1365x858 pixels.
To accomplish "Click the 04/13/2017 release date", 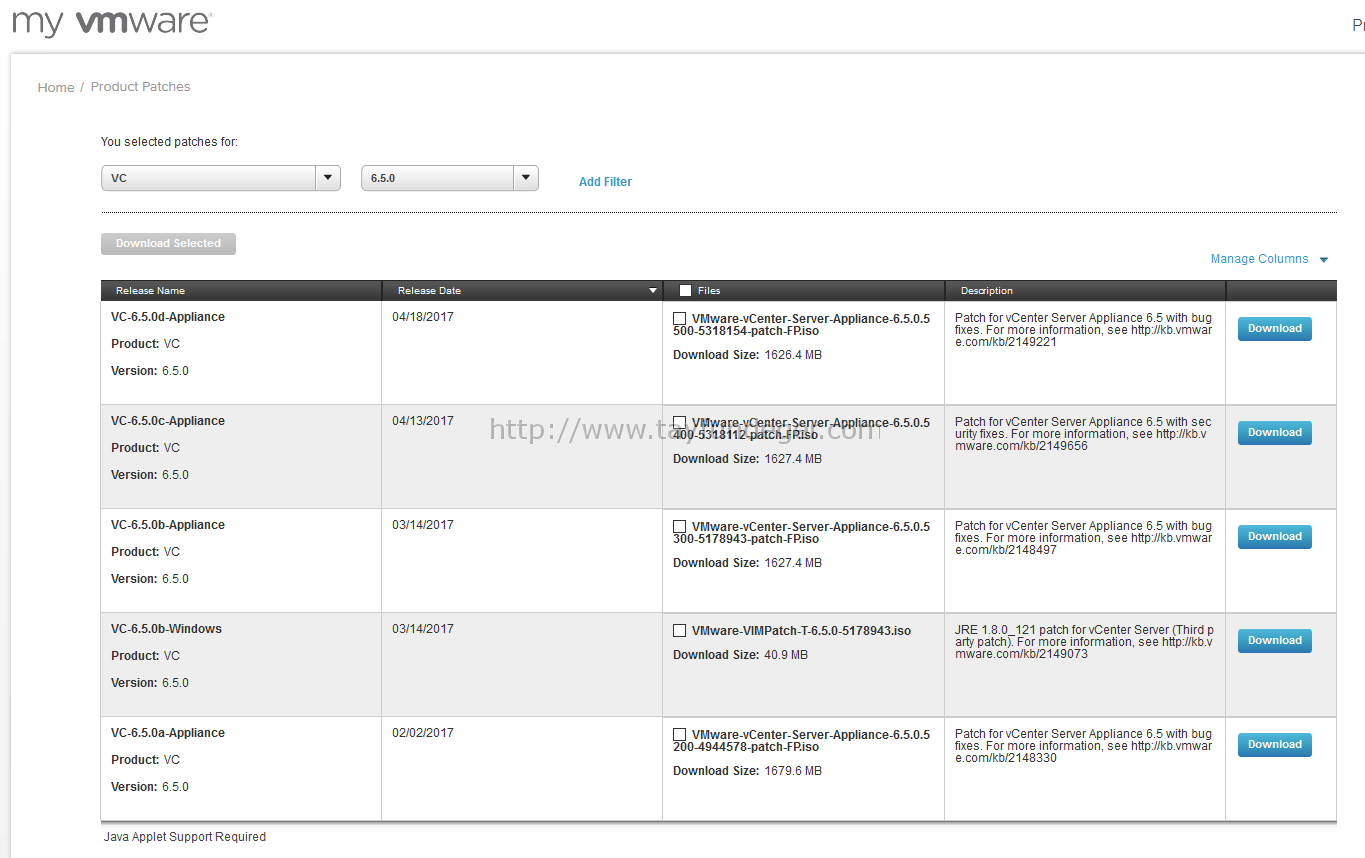I will pos(423,421).
